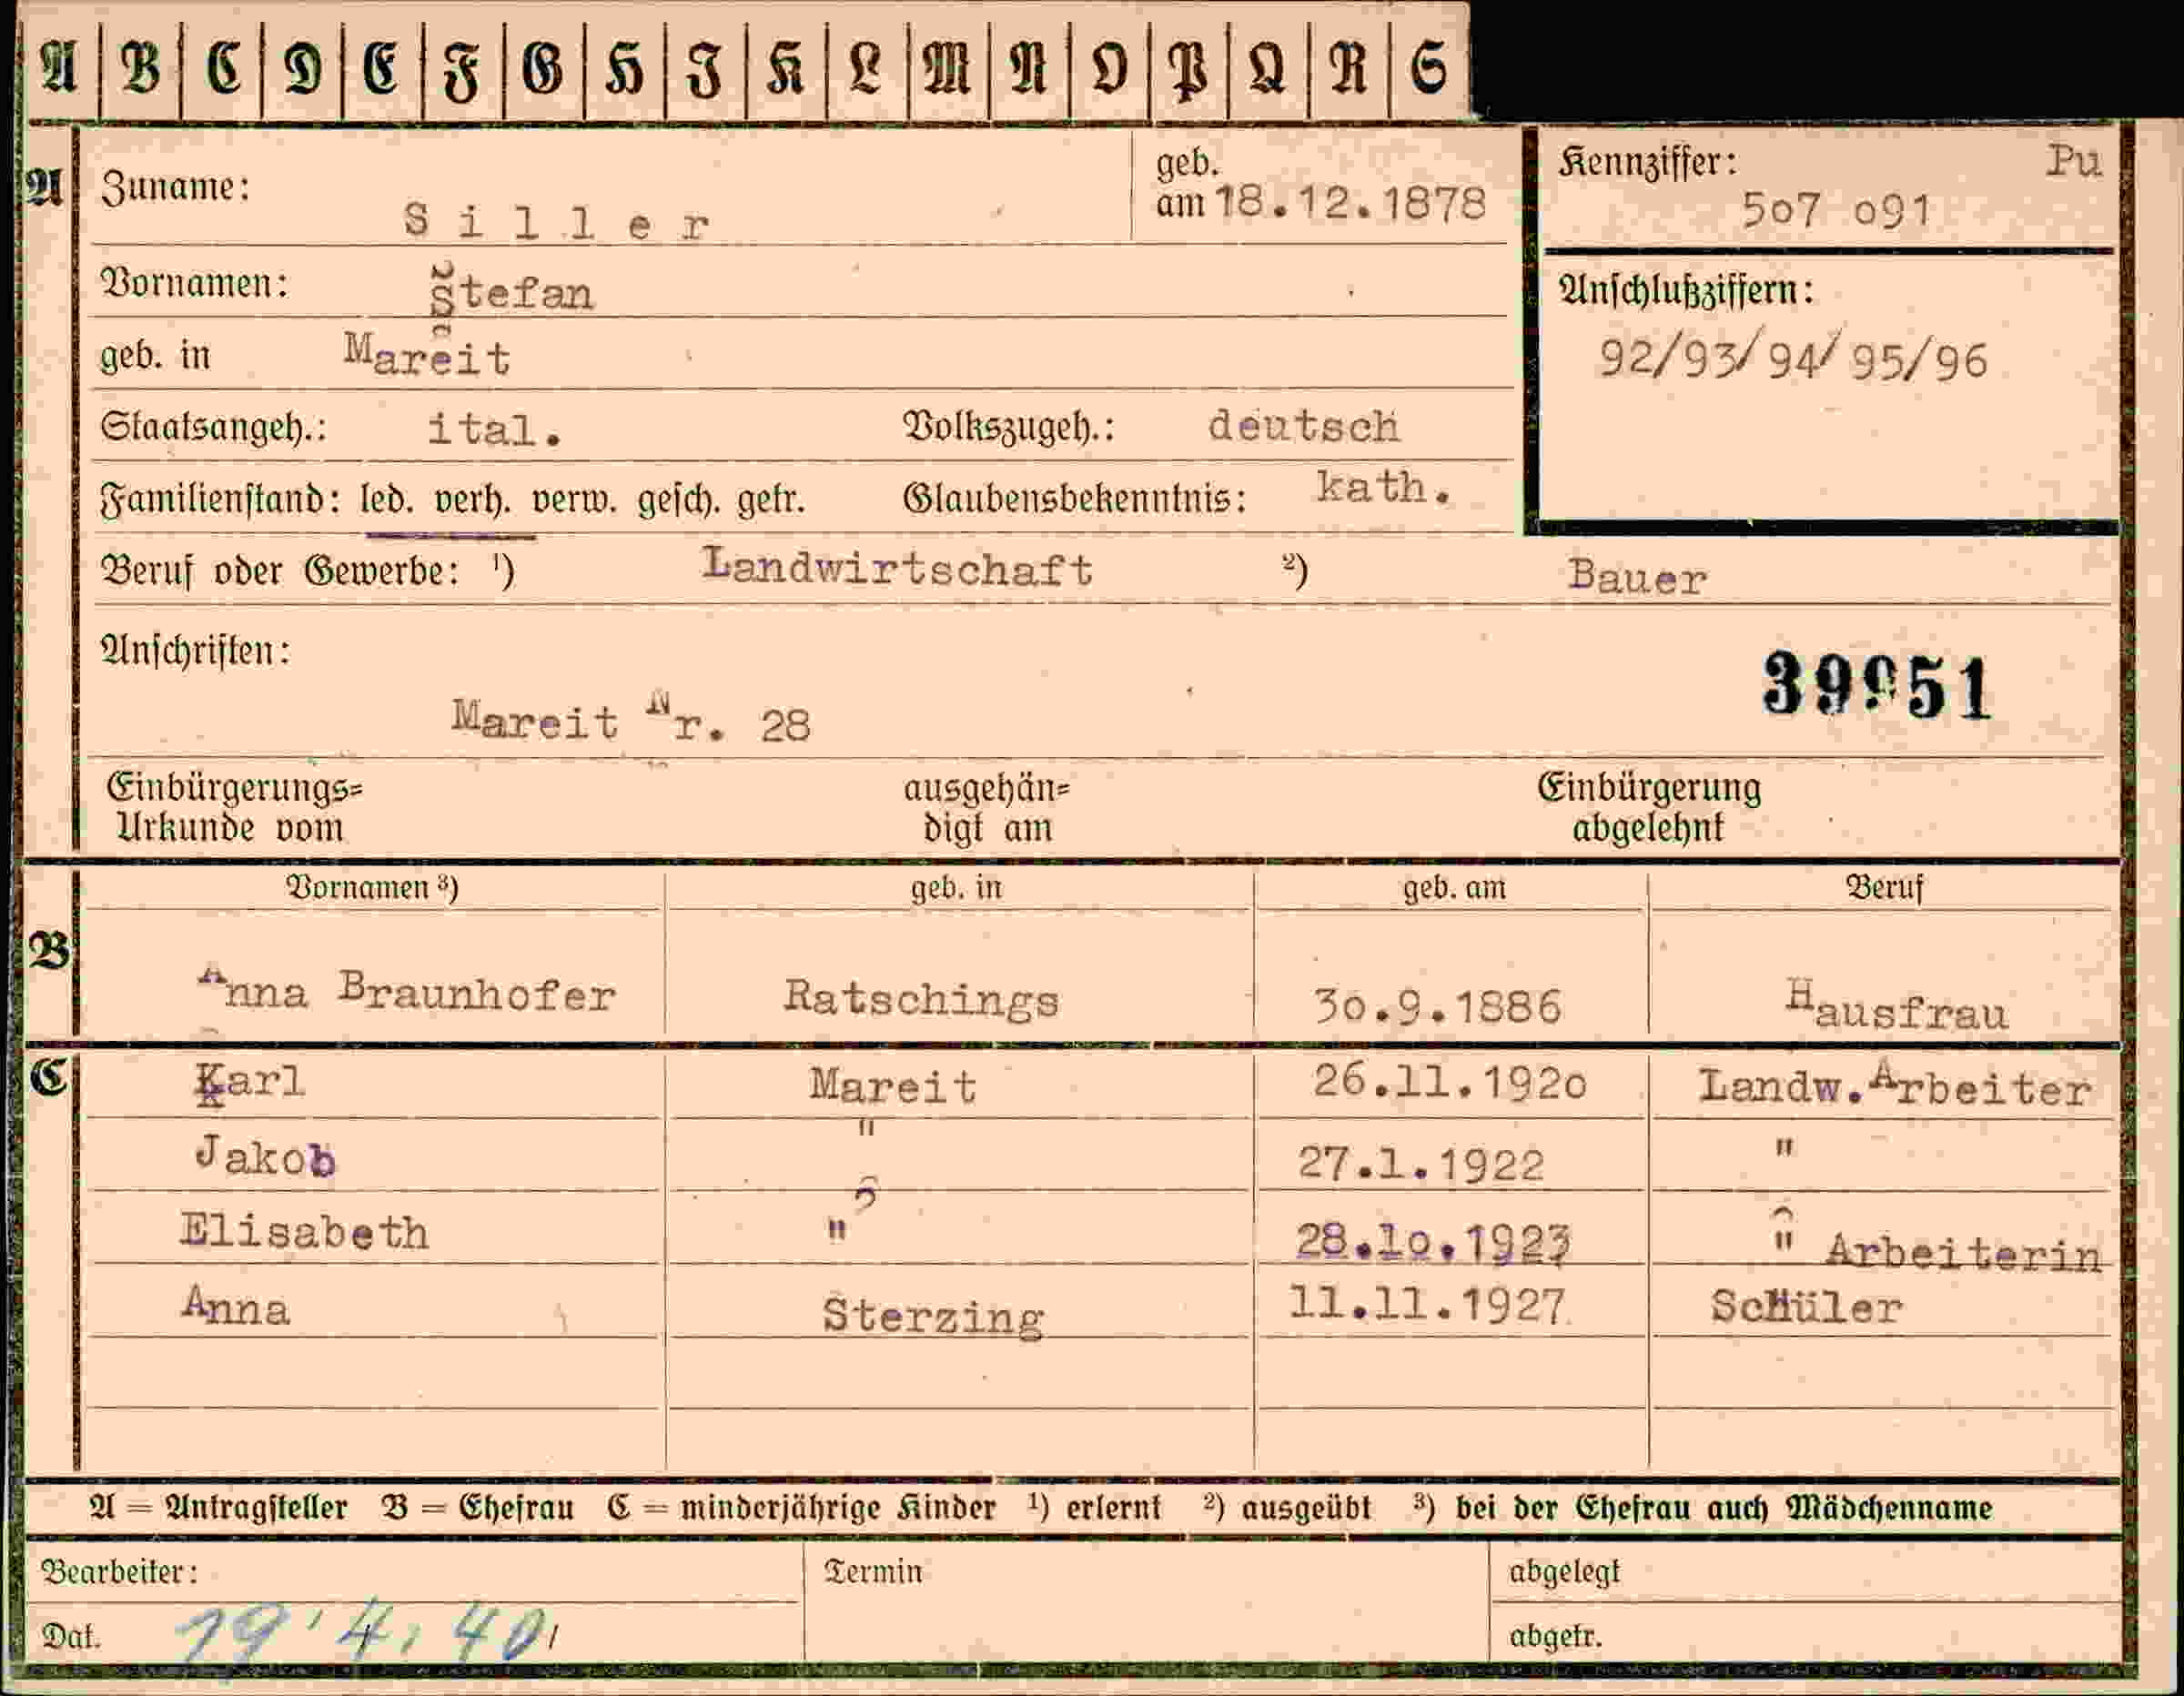
Task: Click the child name 'Jakob'
Action: [266, 1157]
